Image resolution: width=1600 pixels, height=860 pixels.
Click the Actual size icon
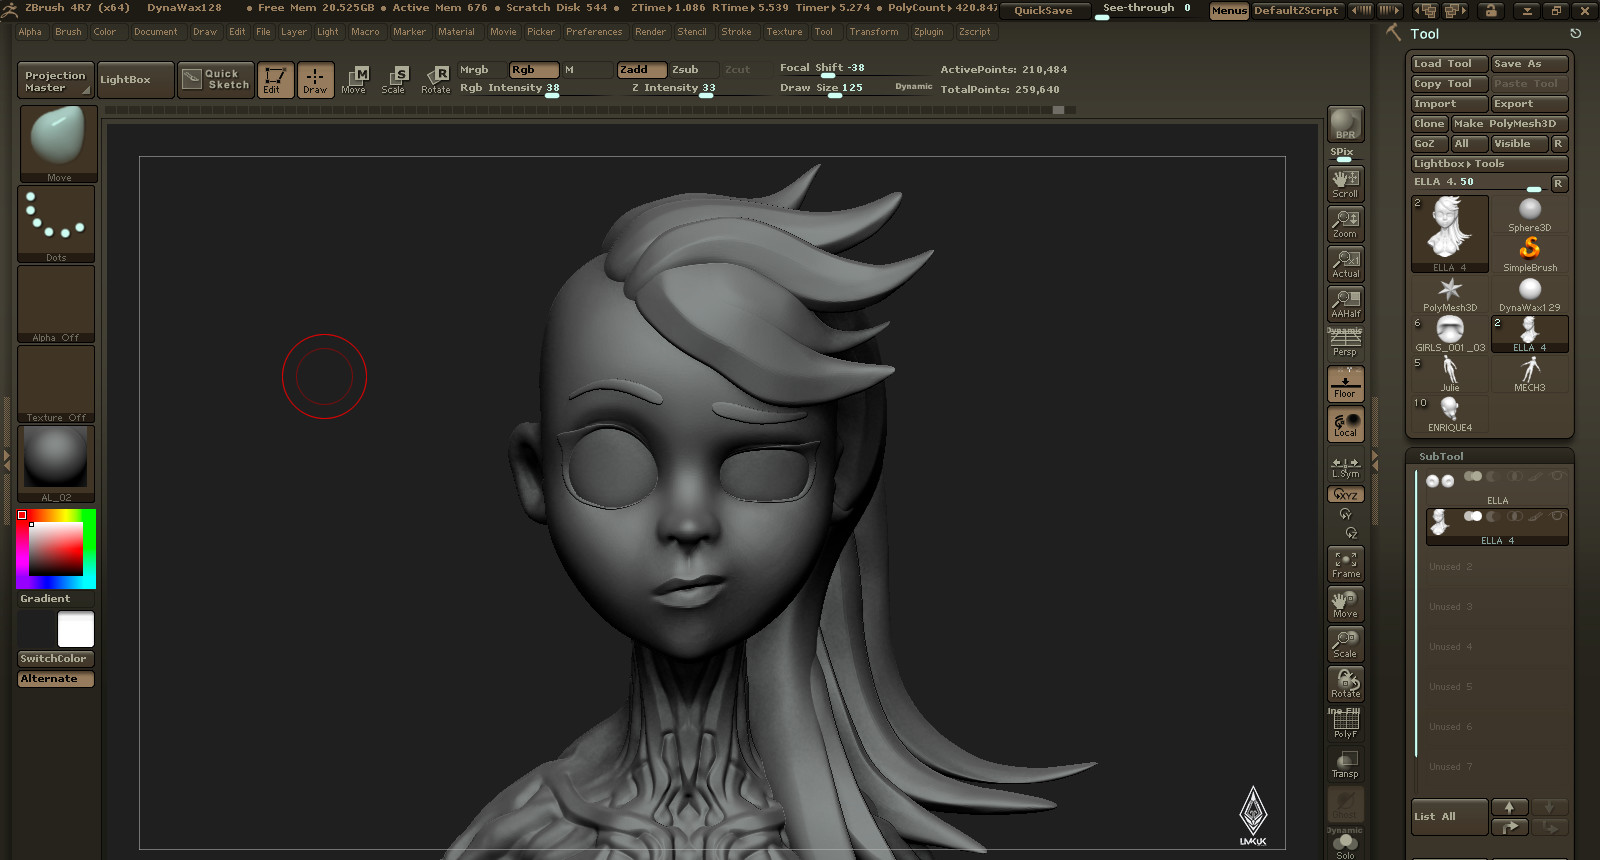point(1345,264)
